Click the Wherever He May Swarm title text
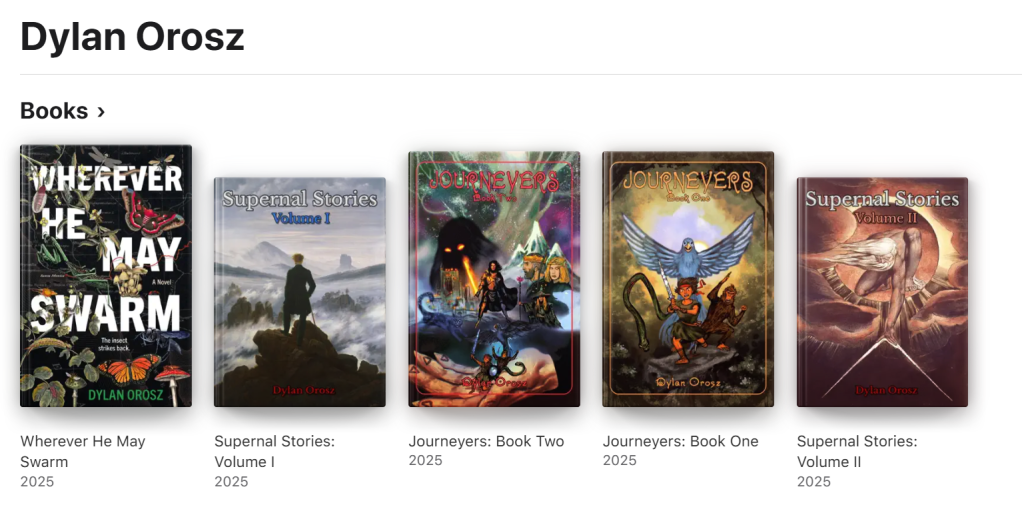This screenshot has height=507, width=1022. coord(83,451)
